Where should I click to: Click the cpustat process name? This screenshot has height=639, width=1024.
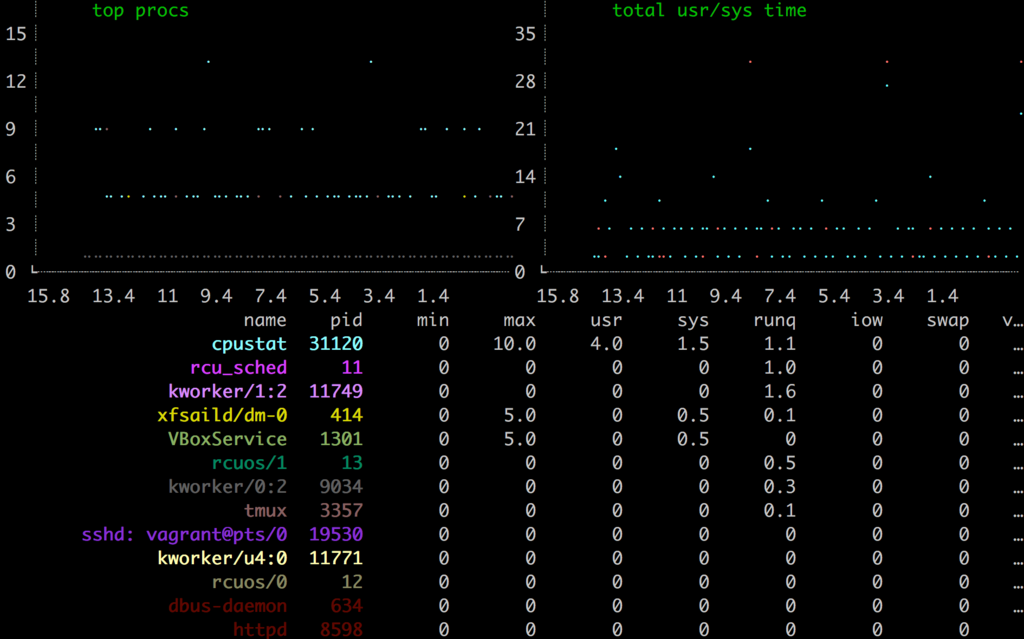point(249,344)
